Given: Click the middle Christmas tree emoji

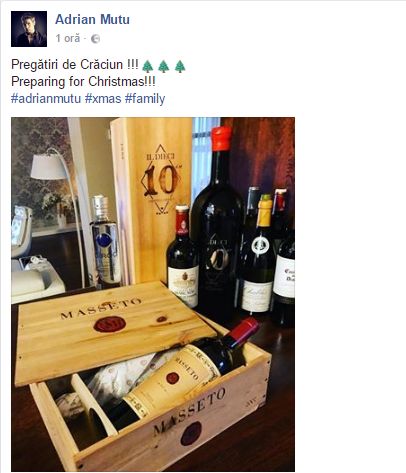Looking at the screenshot, I should [x=164, y=66].
